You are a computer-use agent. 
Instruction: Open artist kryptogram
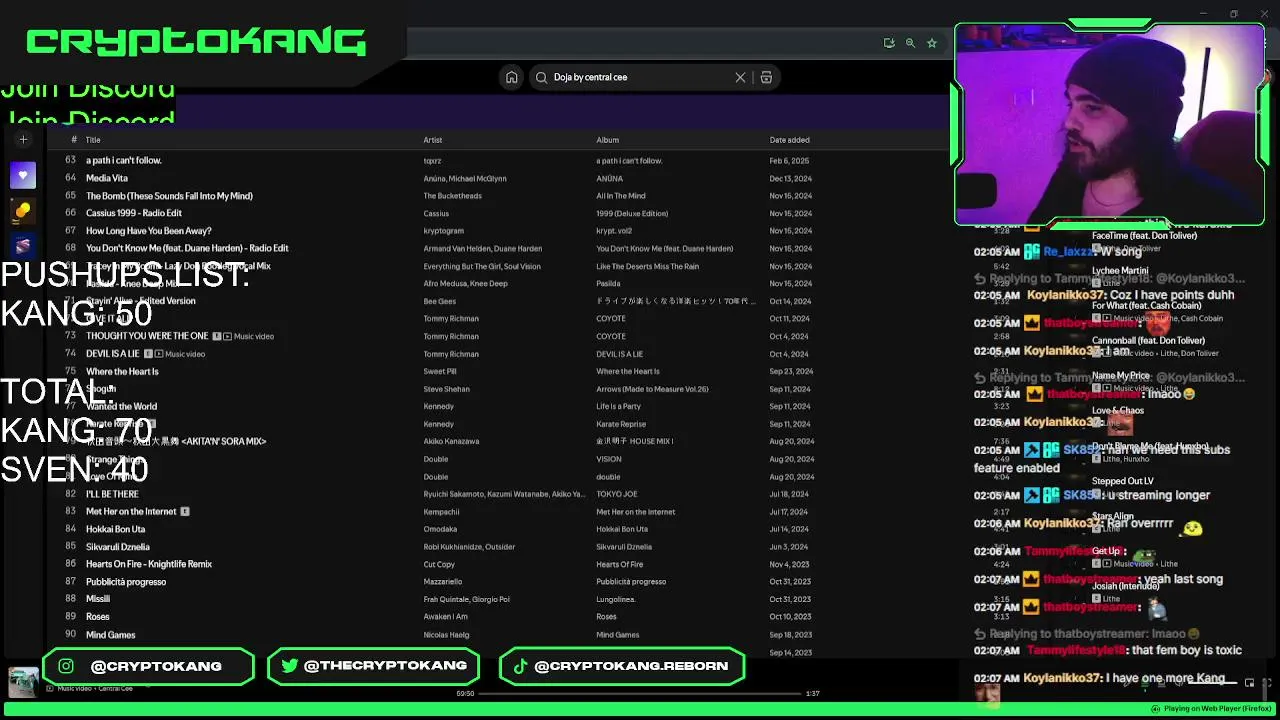pos(444,231)
